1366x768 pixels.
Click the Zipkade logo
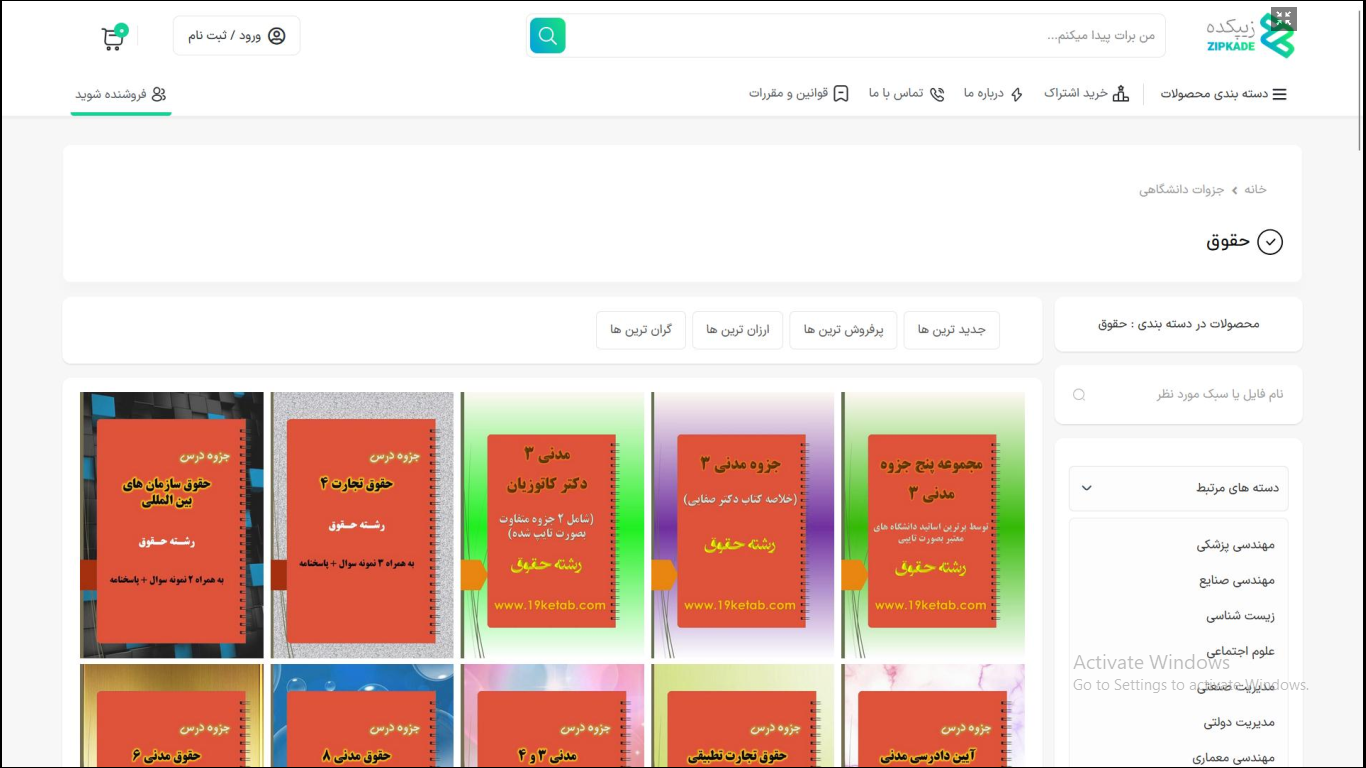[1250, 36]
